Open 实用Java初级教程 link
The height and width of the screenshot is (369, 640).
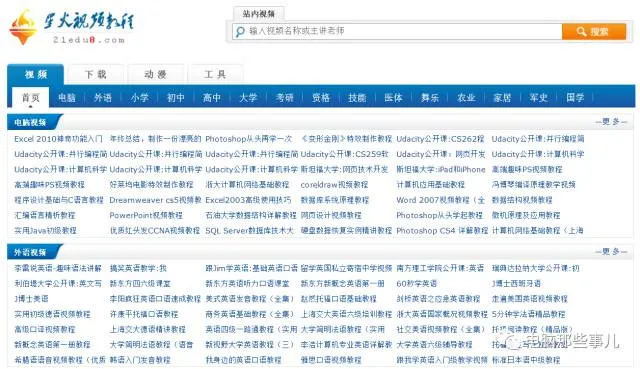click(x=45, y=231)
